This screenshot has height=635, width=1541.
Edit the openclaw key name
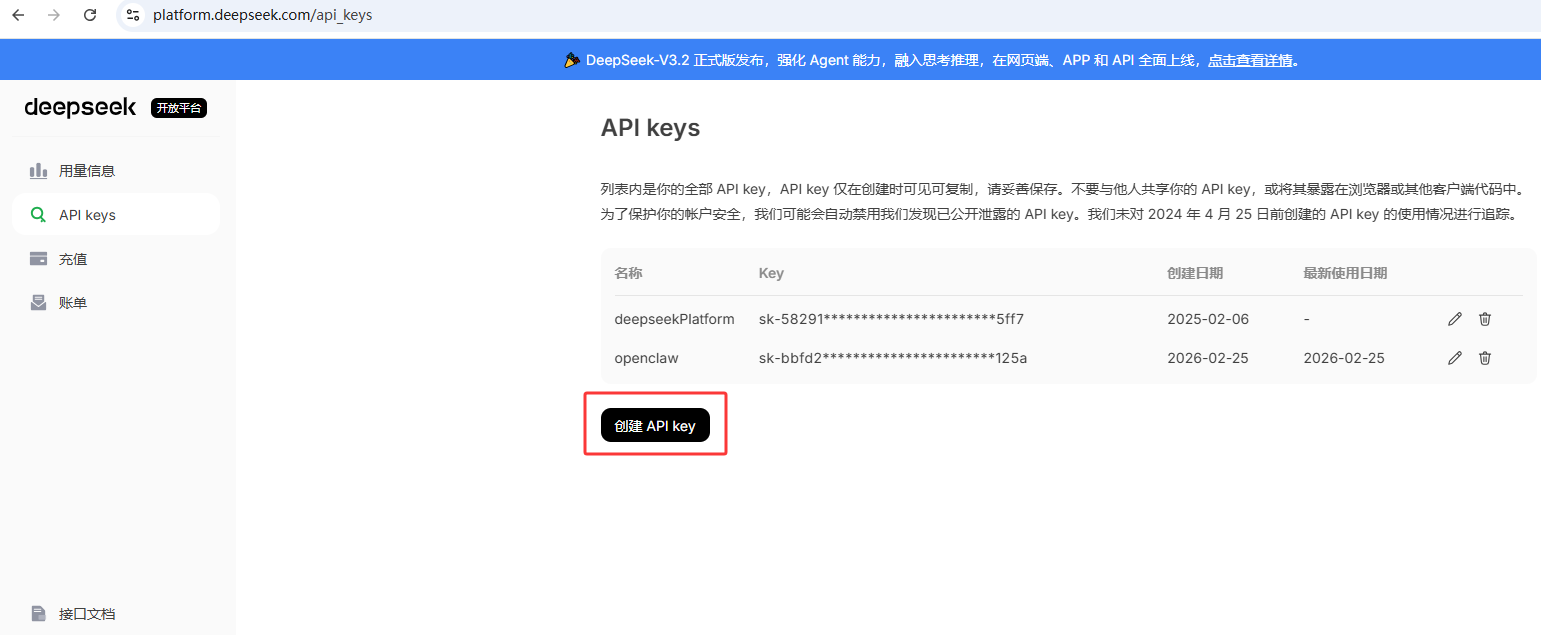click(x=1455, y=358)
